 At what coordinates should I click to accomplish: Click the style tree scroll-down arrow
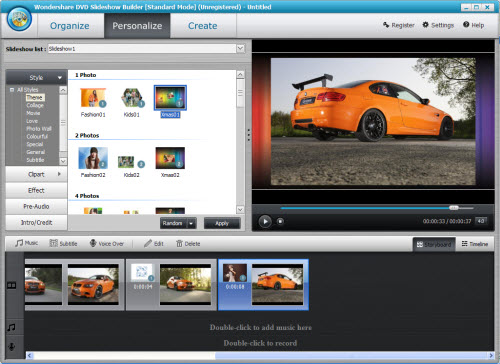[63, 161]
